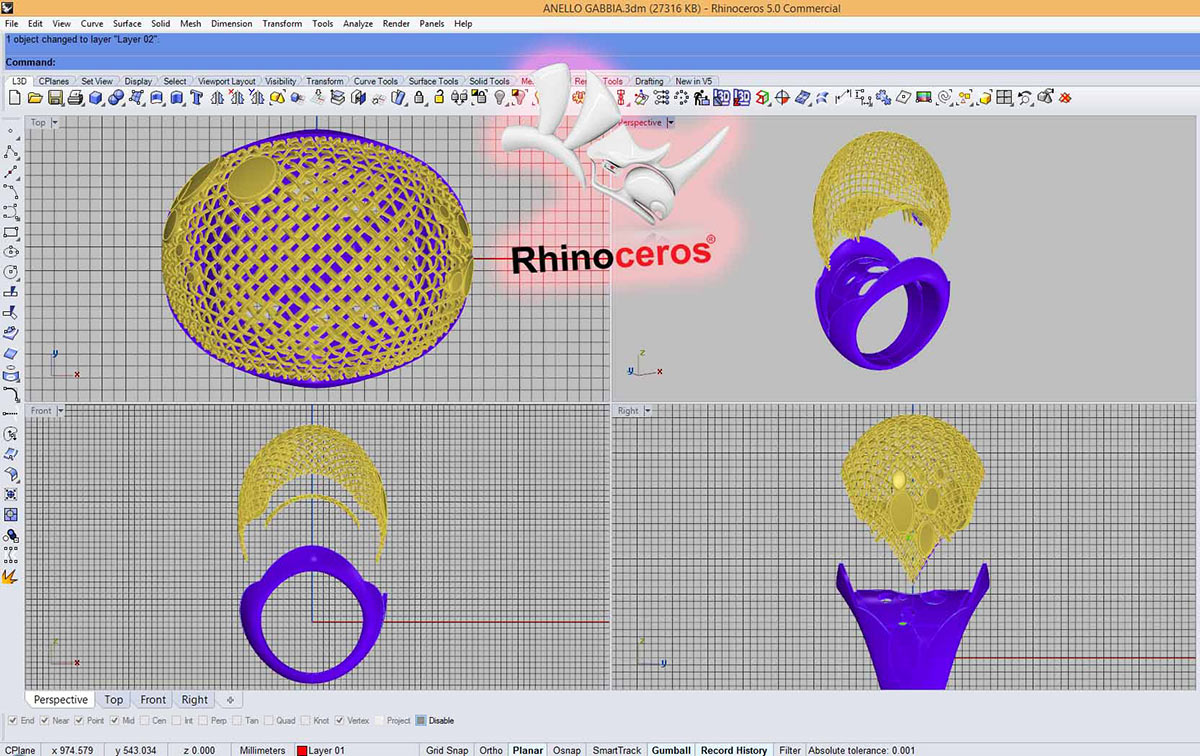The image size is (1200, 756).
Task: Enable the Quad osnap checkbox
Action: tap(268, 720)
